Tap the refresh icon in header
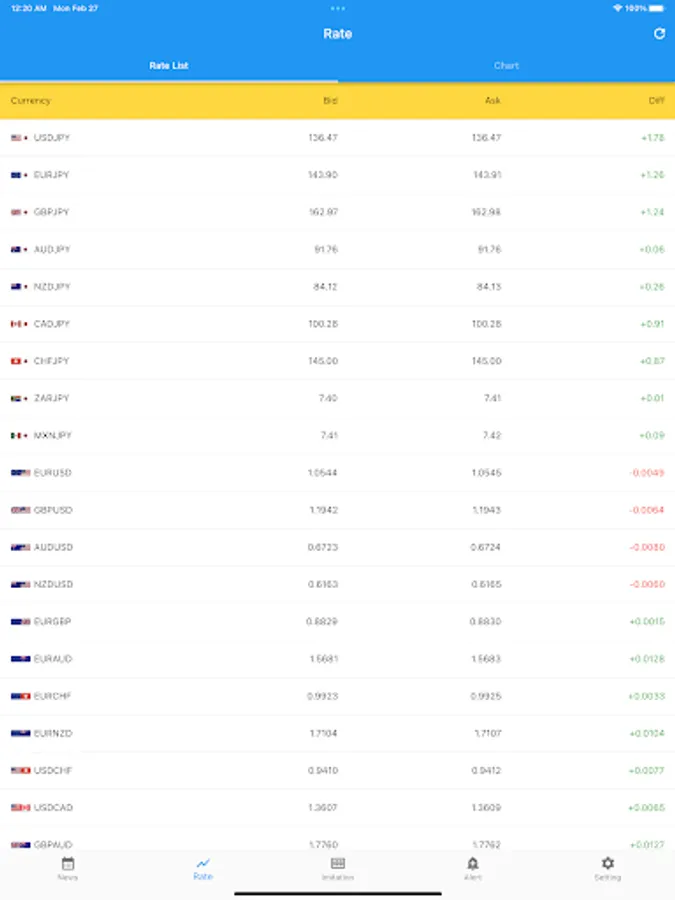675x900 pixels. [x=659, y=34]
